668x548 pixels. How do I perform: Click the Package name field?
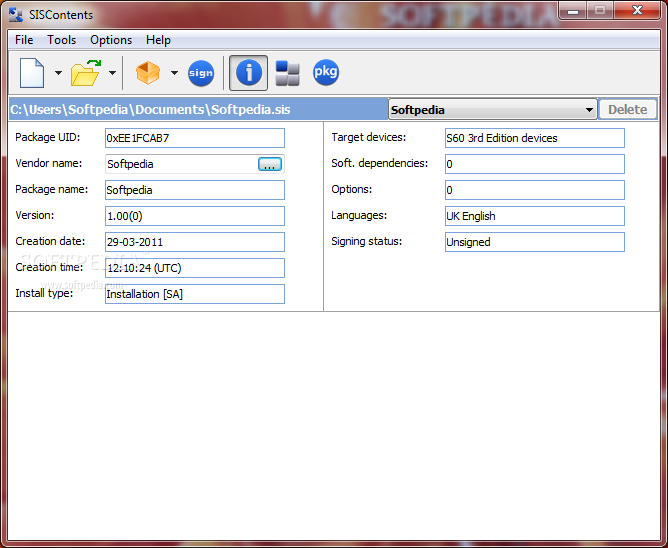[195, 190]
